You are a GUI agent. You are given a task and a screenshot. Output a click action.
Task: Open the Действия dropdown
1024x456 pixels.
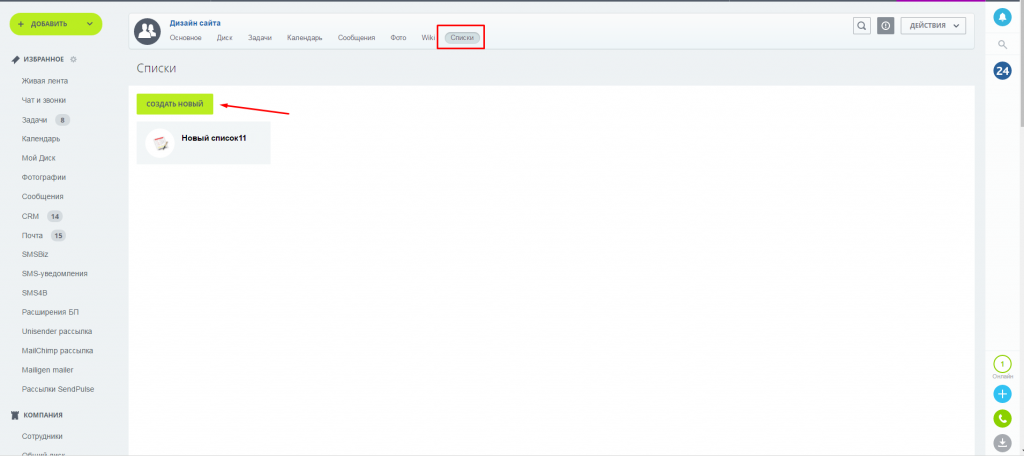(933, 25)
